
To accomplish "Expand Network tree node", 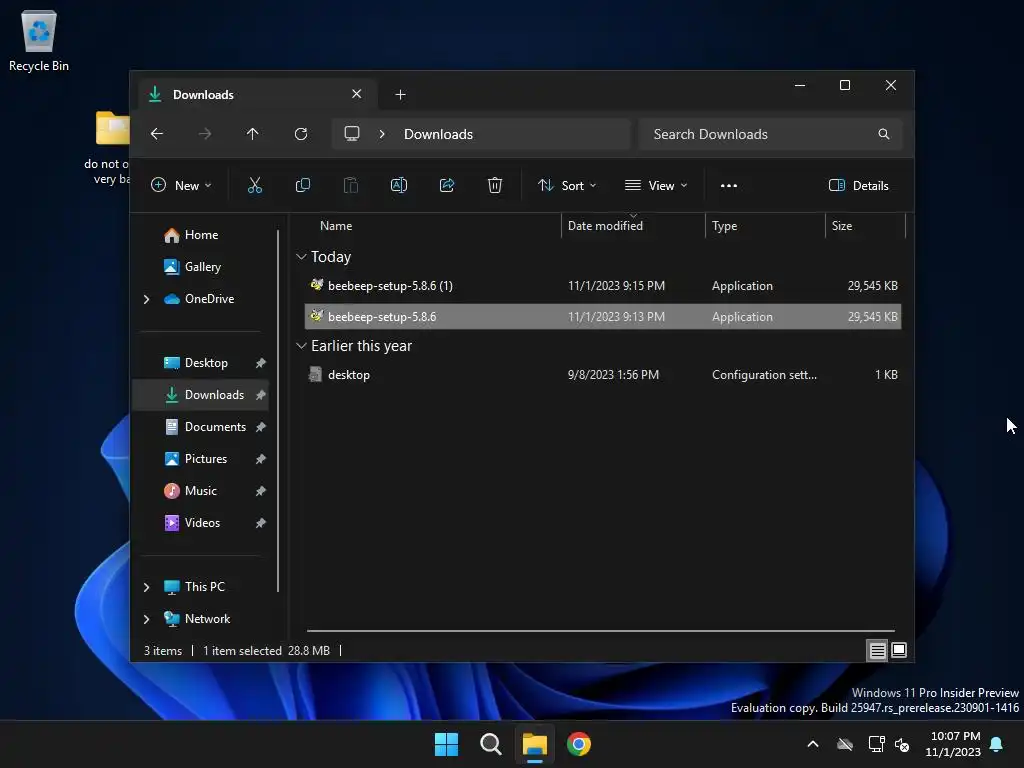I will [x=146, y=619].
